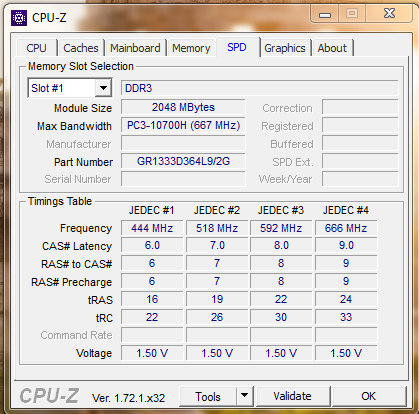This screenshot has height=414, width=419.
Task: Switch to the Caches tab
Action: tap(81, 48)
